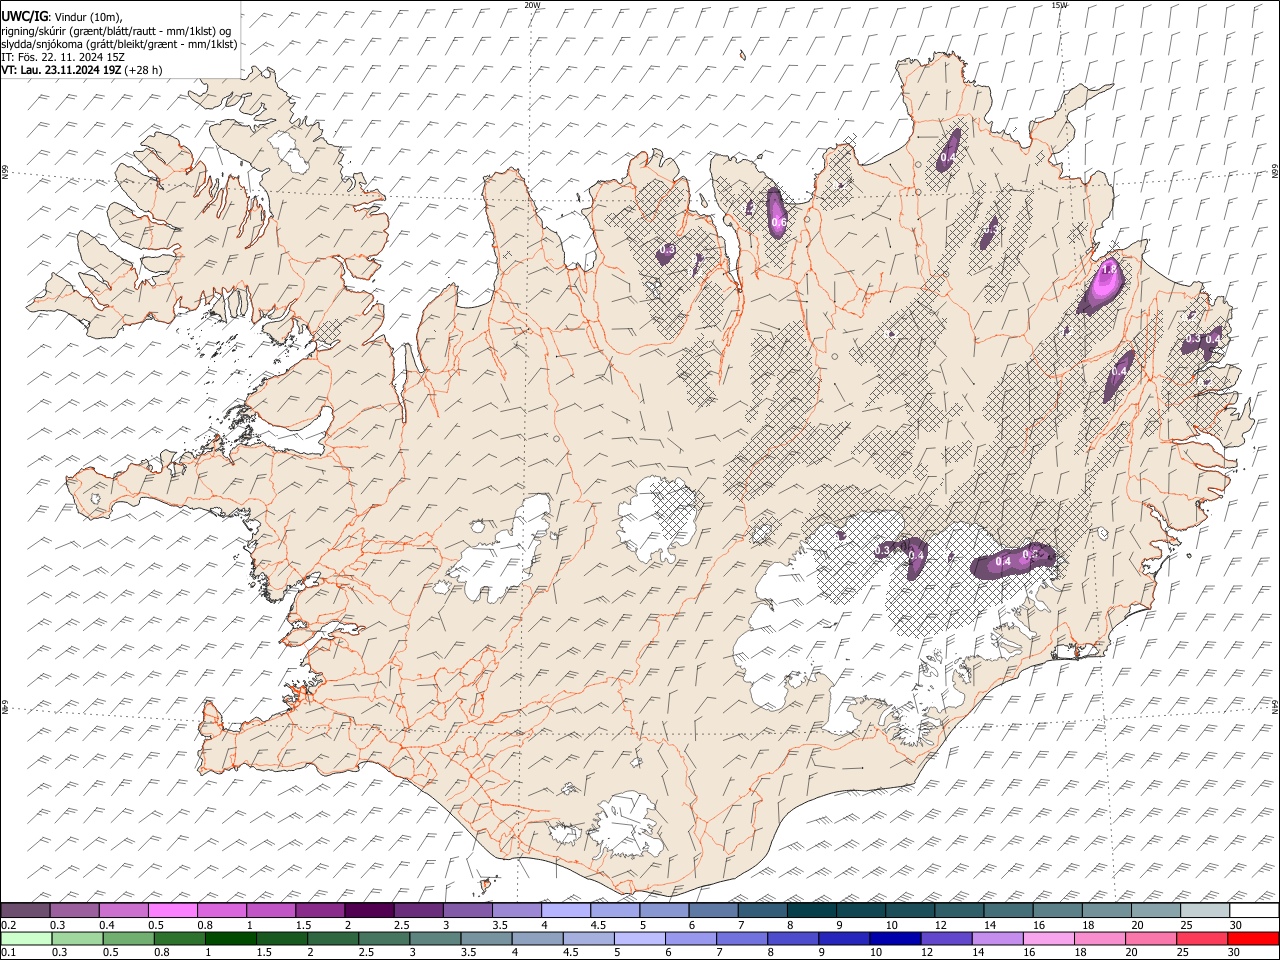Pick top legend swatch between 0.2 and 0.3
This screenshot has width=1280, height=960.
(x=25, y=911)
